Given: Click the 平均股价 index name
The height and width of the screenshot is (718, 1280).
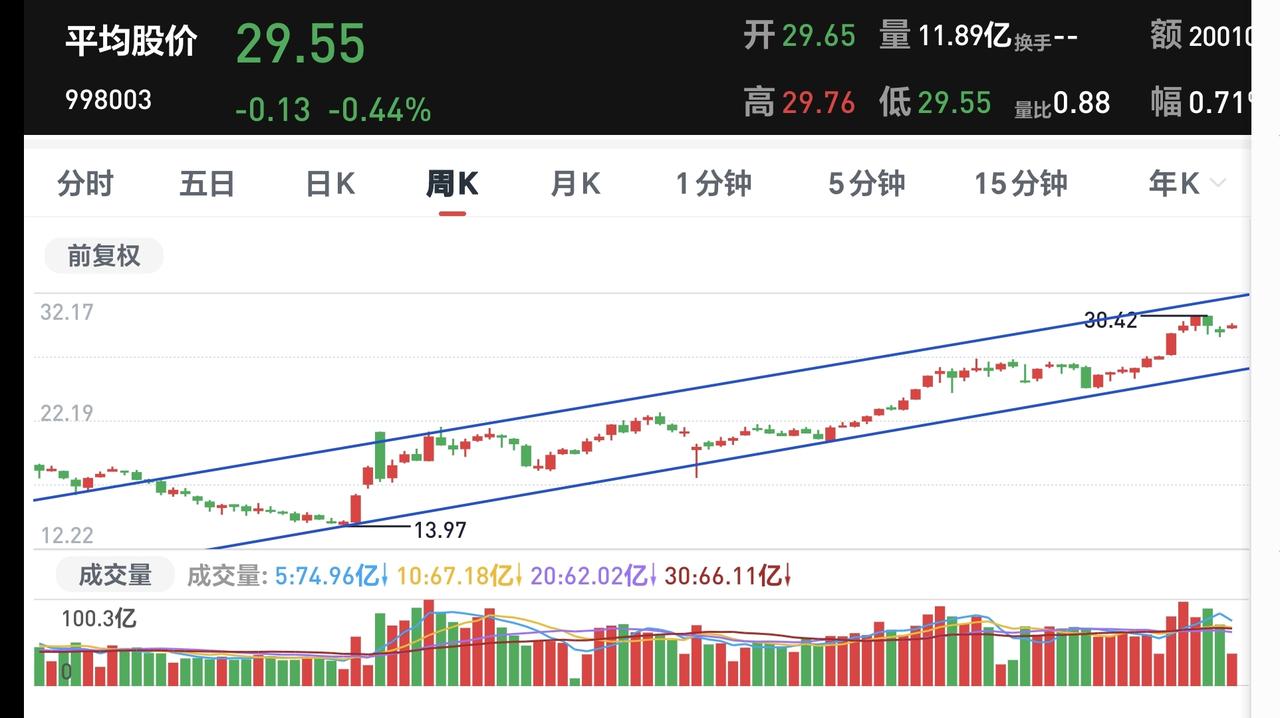Looking at the screenshot, I should [x=131, y=42].
